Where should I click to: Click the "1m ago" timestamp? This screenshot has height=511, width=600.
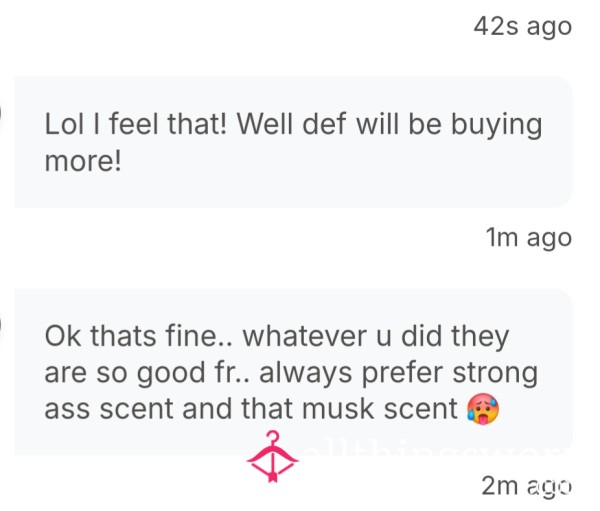point(529,238)
